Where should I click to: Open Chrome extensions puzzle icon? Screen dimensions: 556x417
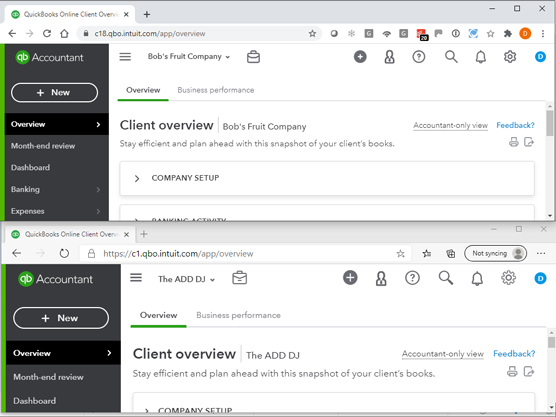pos(508,34)
